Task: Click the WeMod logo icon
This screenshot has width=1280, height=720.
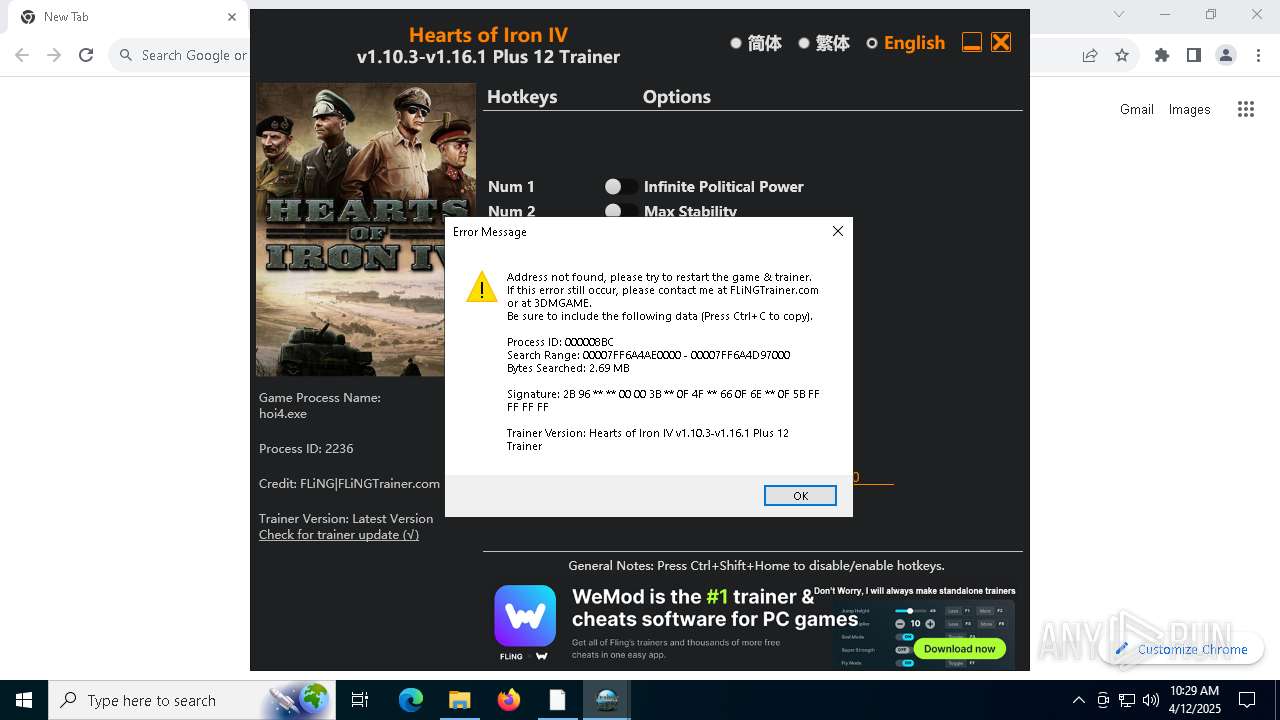Action: coord(525,616)
